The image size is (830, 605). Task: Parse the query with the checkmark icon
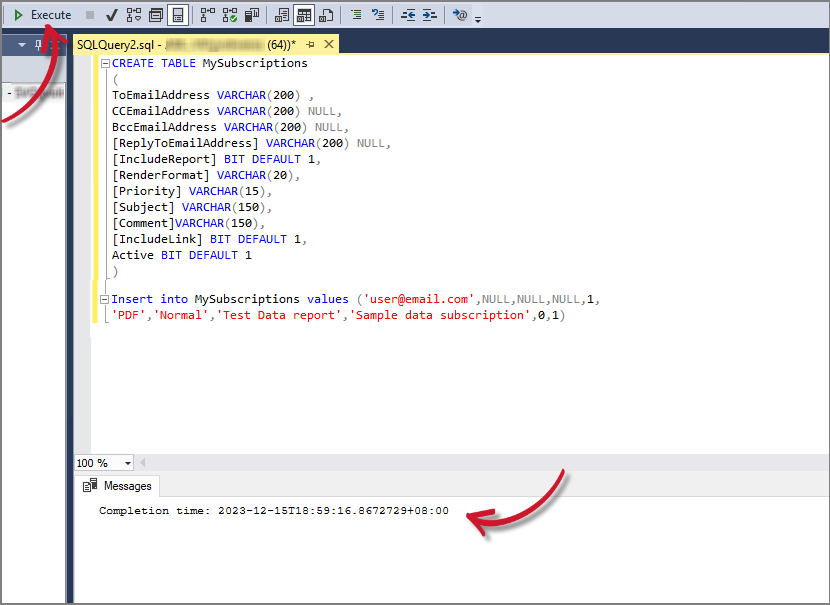pyautogui.click(x=110, y=14)
